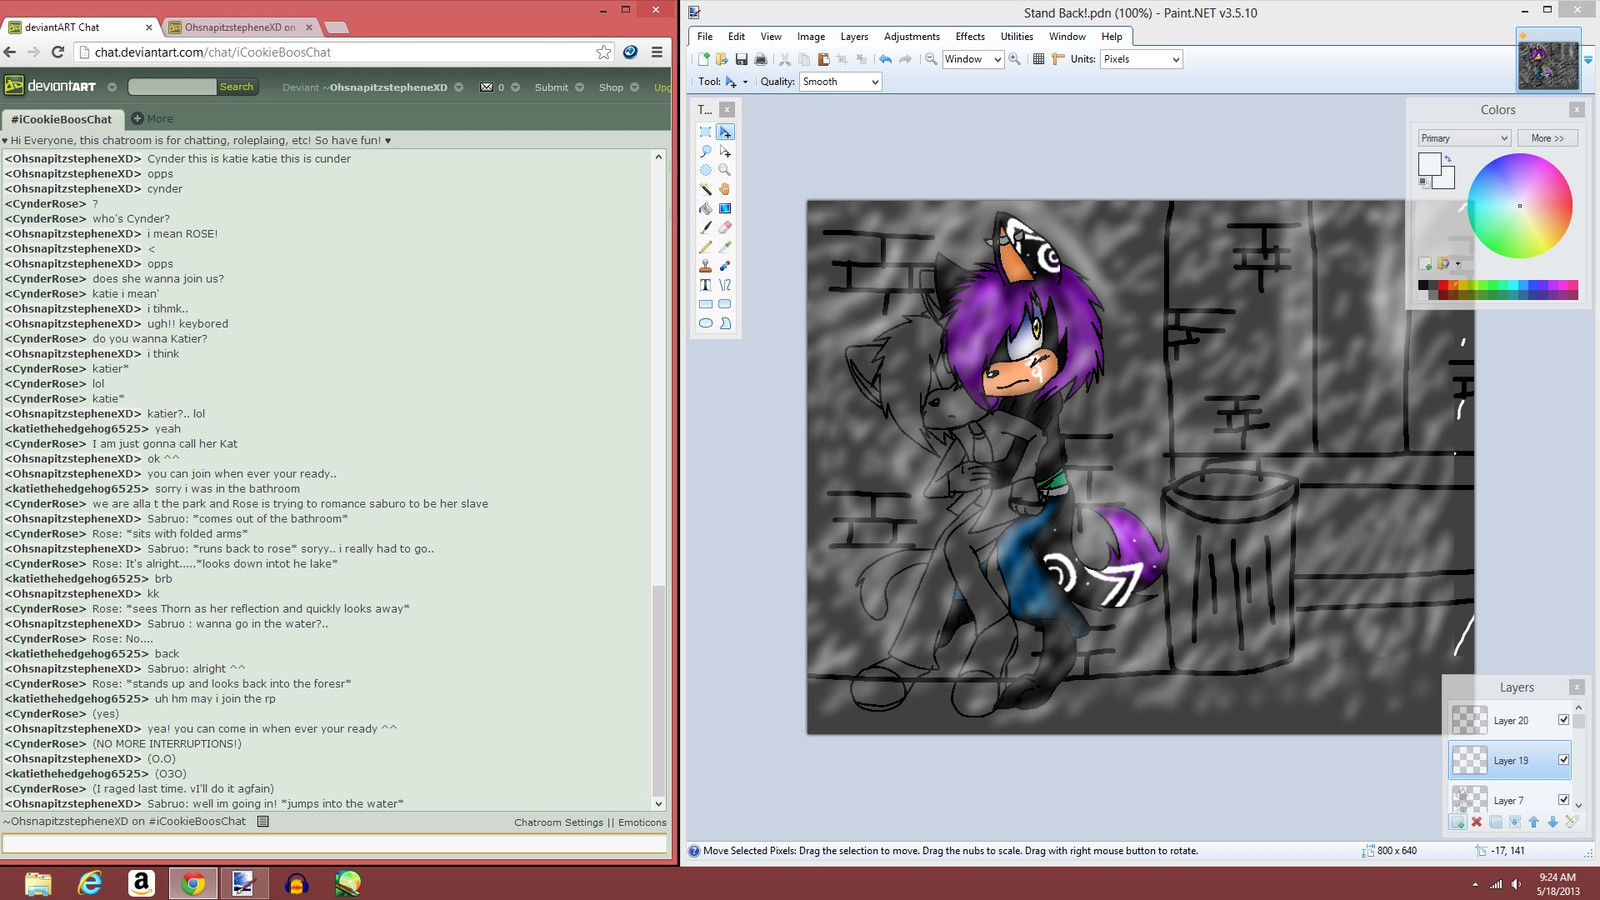Select the Rounded Rectangle tool
The width and height of the screenshot is (1600, 900).
725,304
